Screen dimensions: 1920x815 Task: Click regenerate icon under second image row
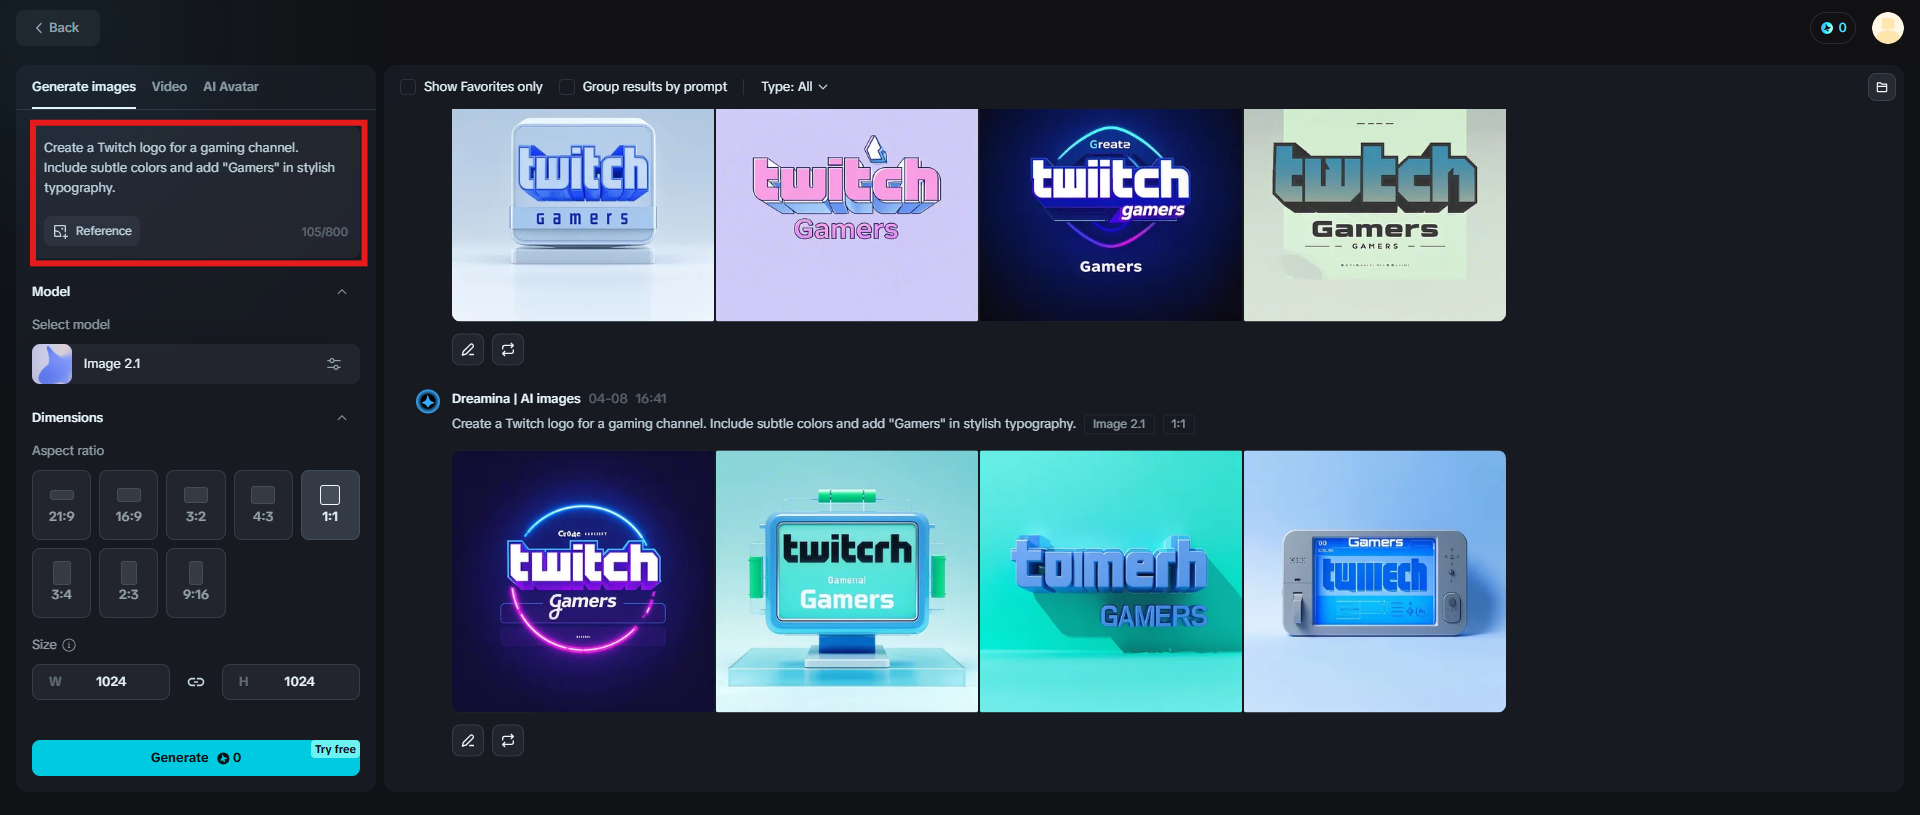[508, 741]
